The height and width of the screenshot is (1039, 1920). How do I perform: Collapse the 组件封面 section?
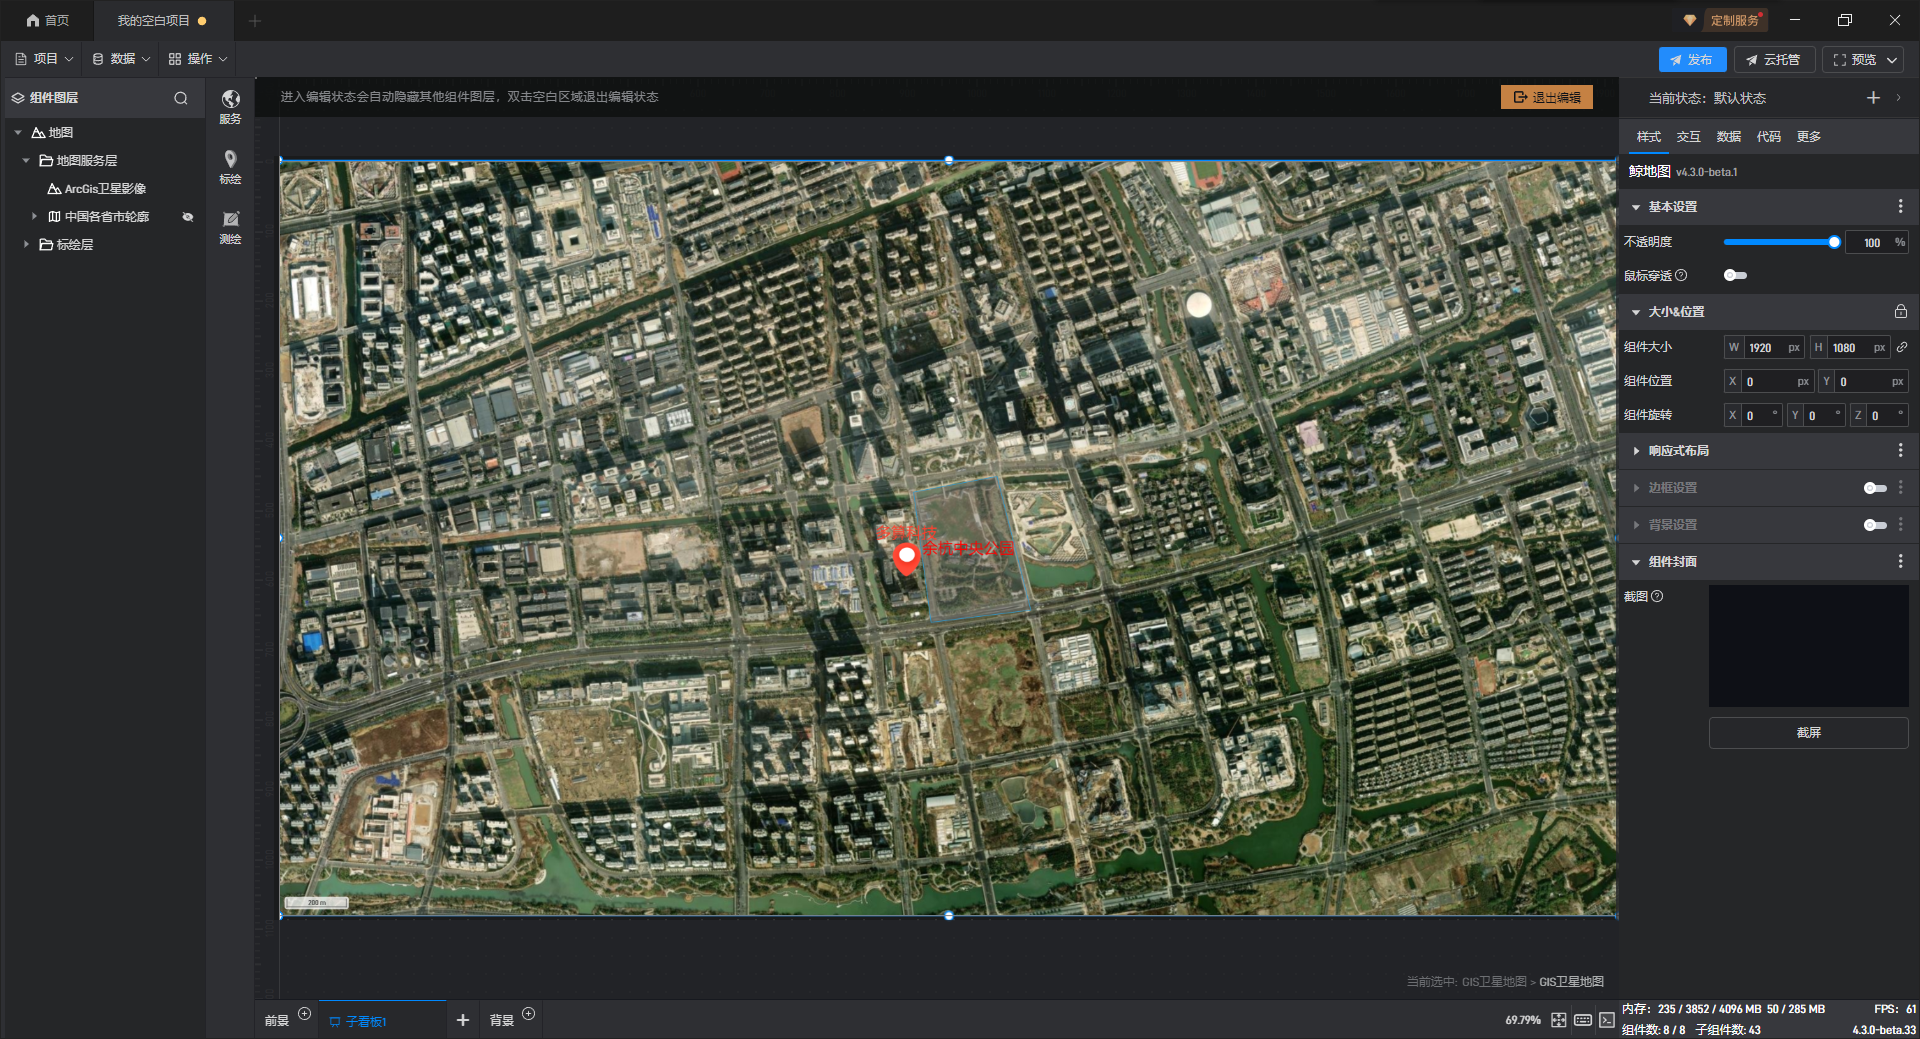click(1636, 562)
